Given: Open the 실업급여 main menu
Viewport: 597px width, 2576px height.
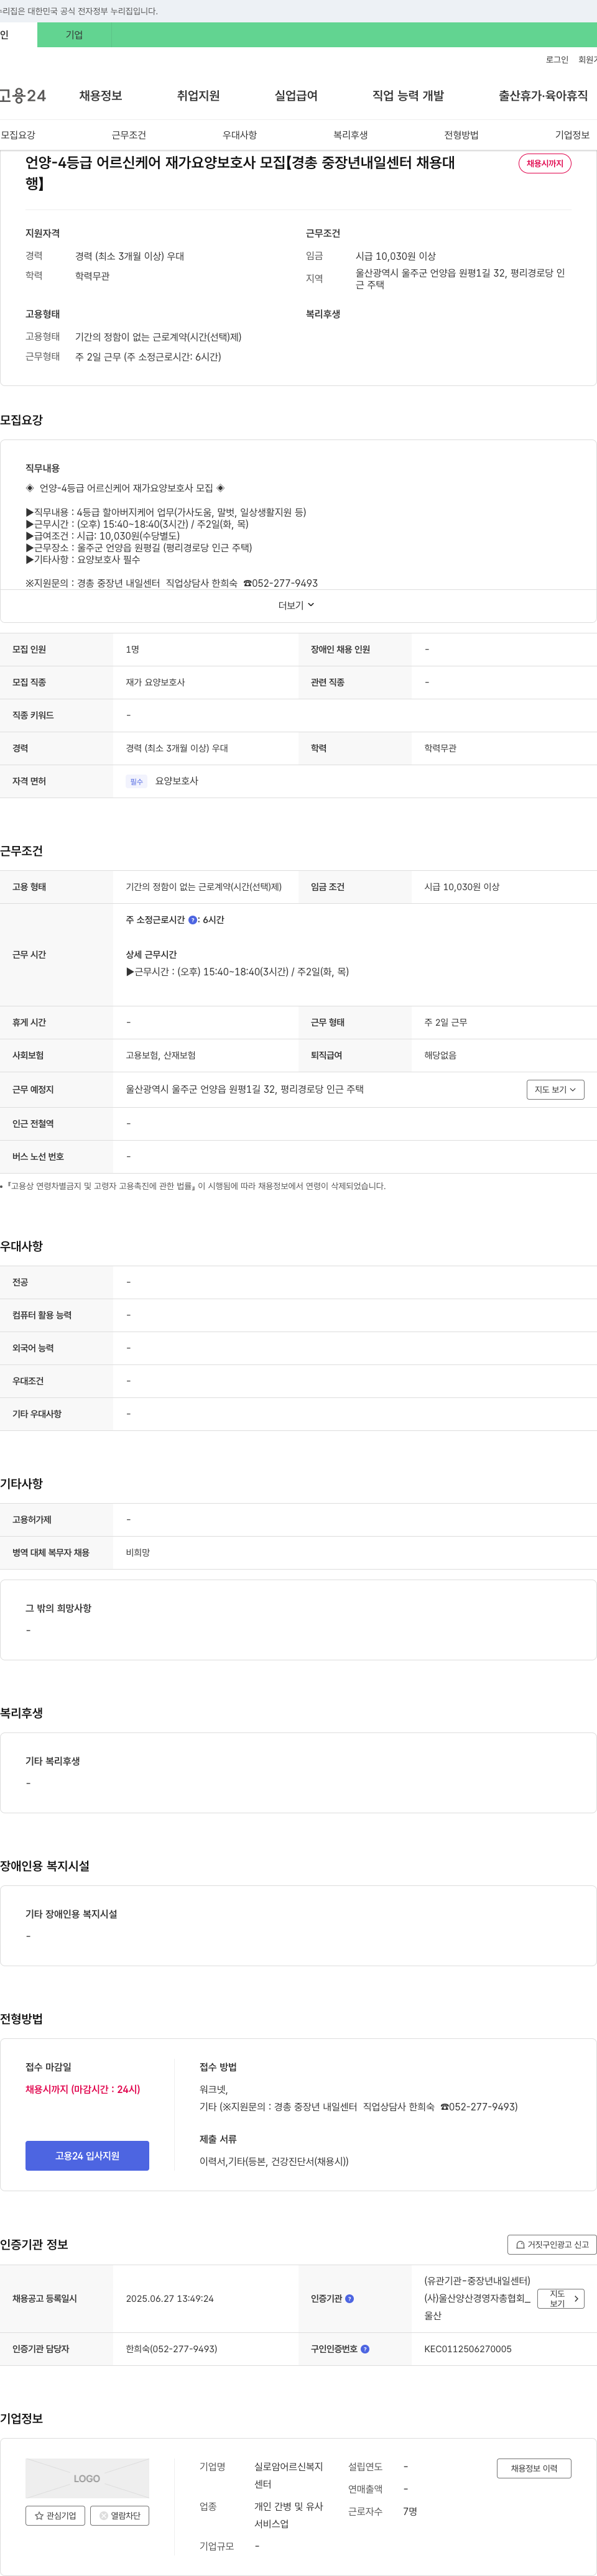Looking at the screenshot, I should [x=296, y=96].
